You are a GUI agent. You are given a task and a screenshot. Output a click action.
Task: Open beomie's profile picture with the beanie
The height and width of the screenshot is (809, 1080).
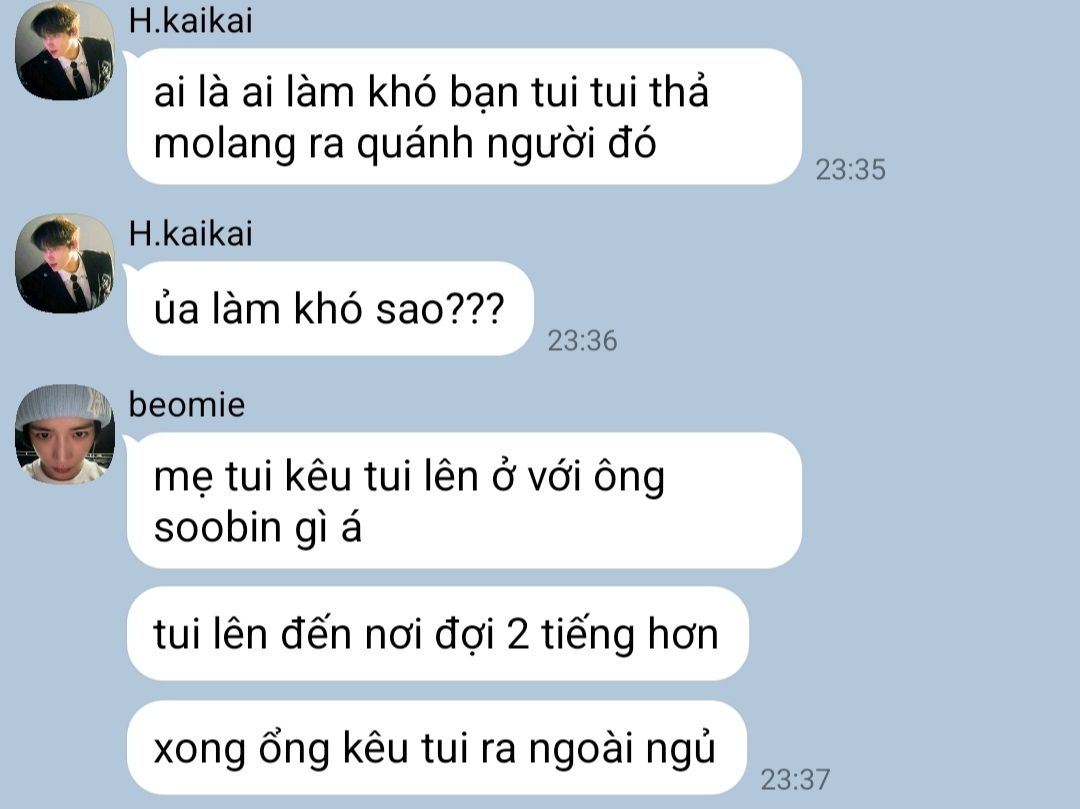click(65, 434)
